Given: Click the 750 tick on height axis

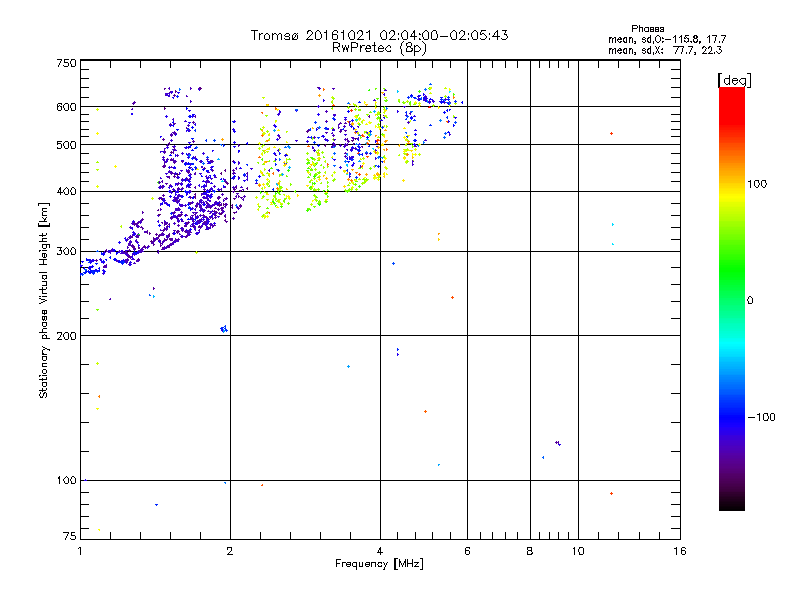Looking at the screenshot, I should point(66,63).
